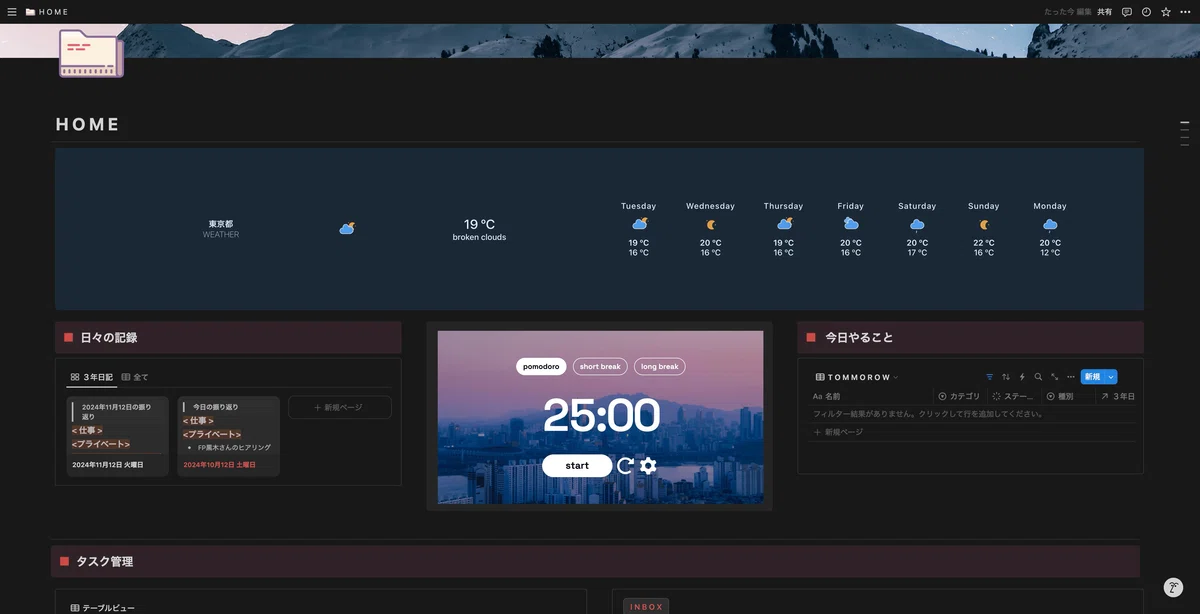
Task: Click the 日々の記録 section heading
Action: tap(109, 338)
